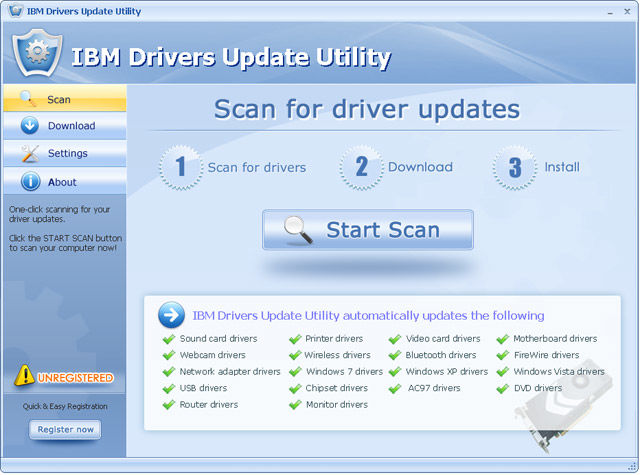Click the magnifier icon in Scan sidebar item
This screenshot has width=640, height=475.
click(28, 98)
